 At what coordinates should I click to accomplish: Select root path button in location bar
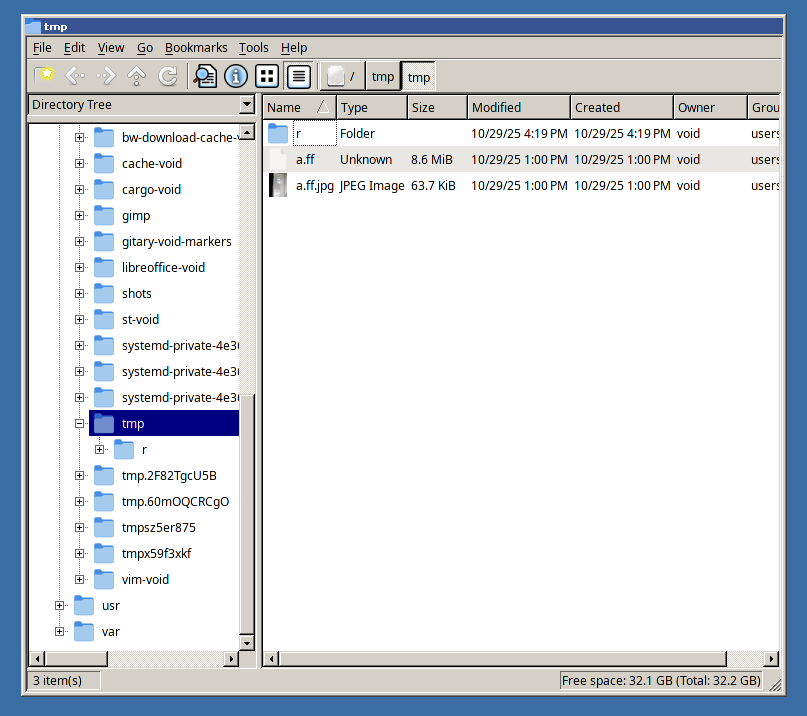(x=342, y=76)
